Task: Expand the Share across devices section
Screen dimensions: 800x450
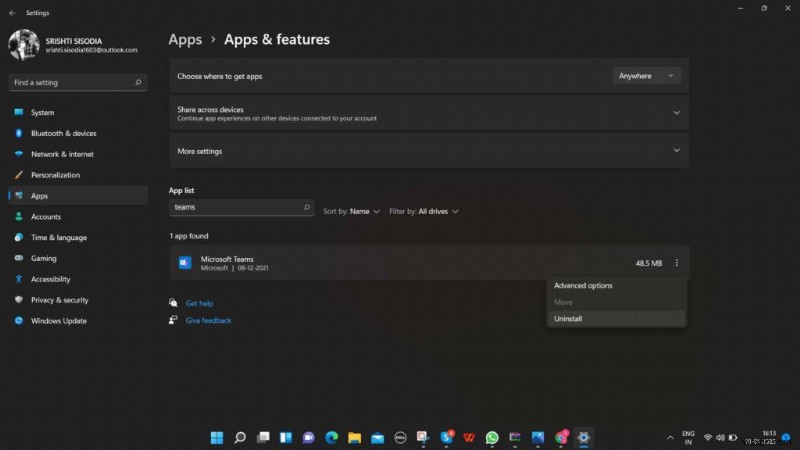Action: click(429, 113)
